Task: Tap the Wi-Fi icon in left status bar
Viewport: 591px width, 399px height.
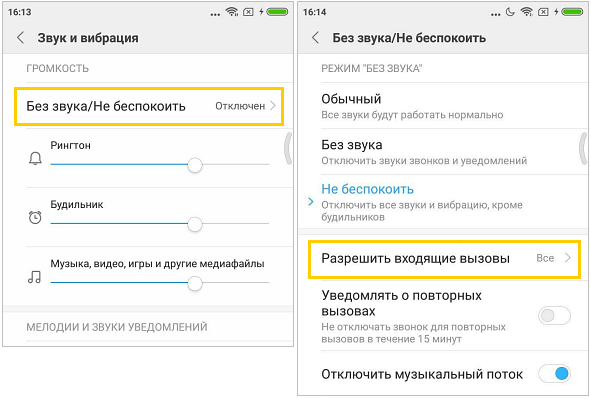Action: (231, 12)
